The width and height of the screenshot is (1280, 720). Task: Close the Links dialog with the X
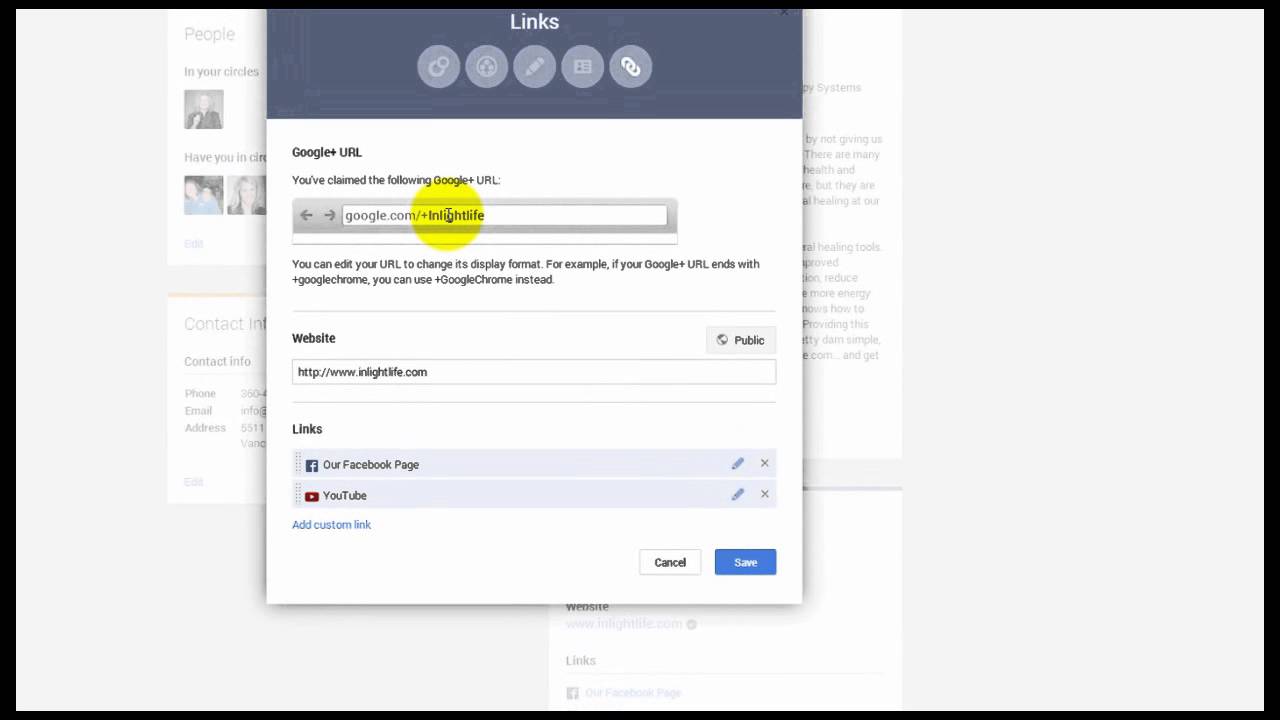click(x=784, y=12)
